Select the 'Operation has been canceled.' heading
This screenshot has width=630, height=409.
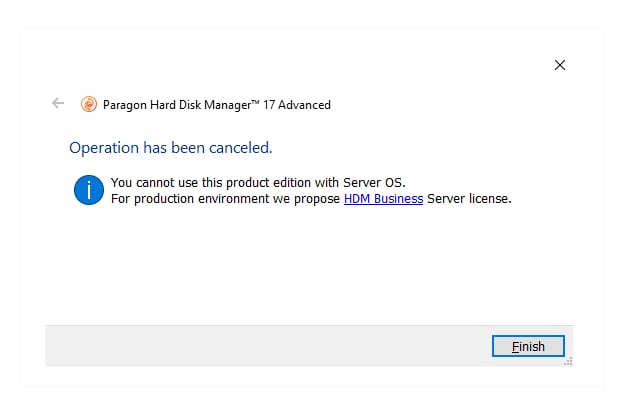pyautogui.click(x=171, y=148)
